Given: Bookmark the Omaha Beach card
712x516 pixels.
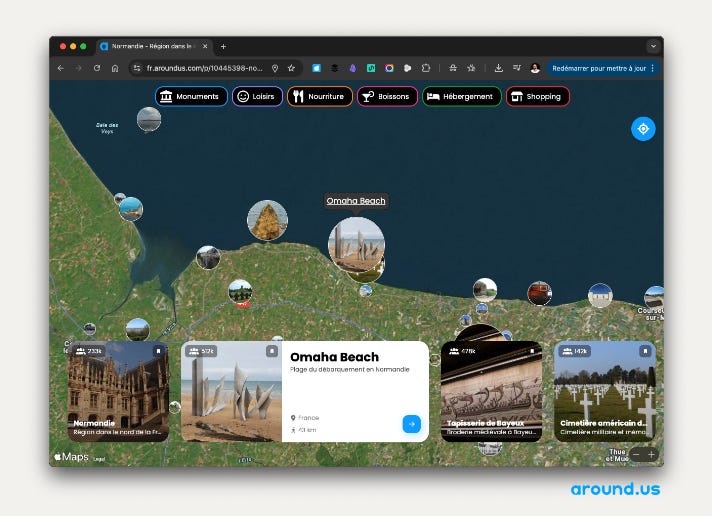Looking at the screenshot, I should [x=272, y=351].
